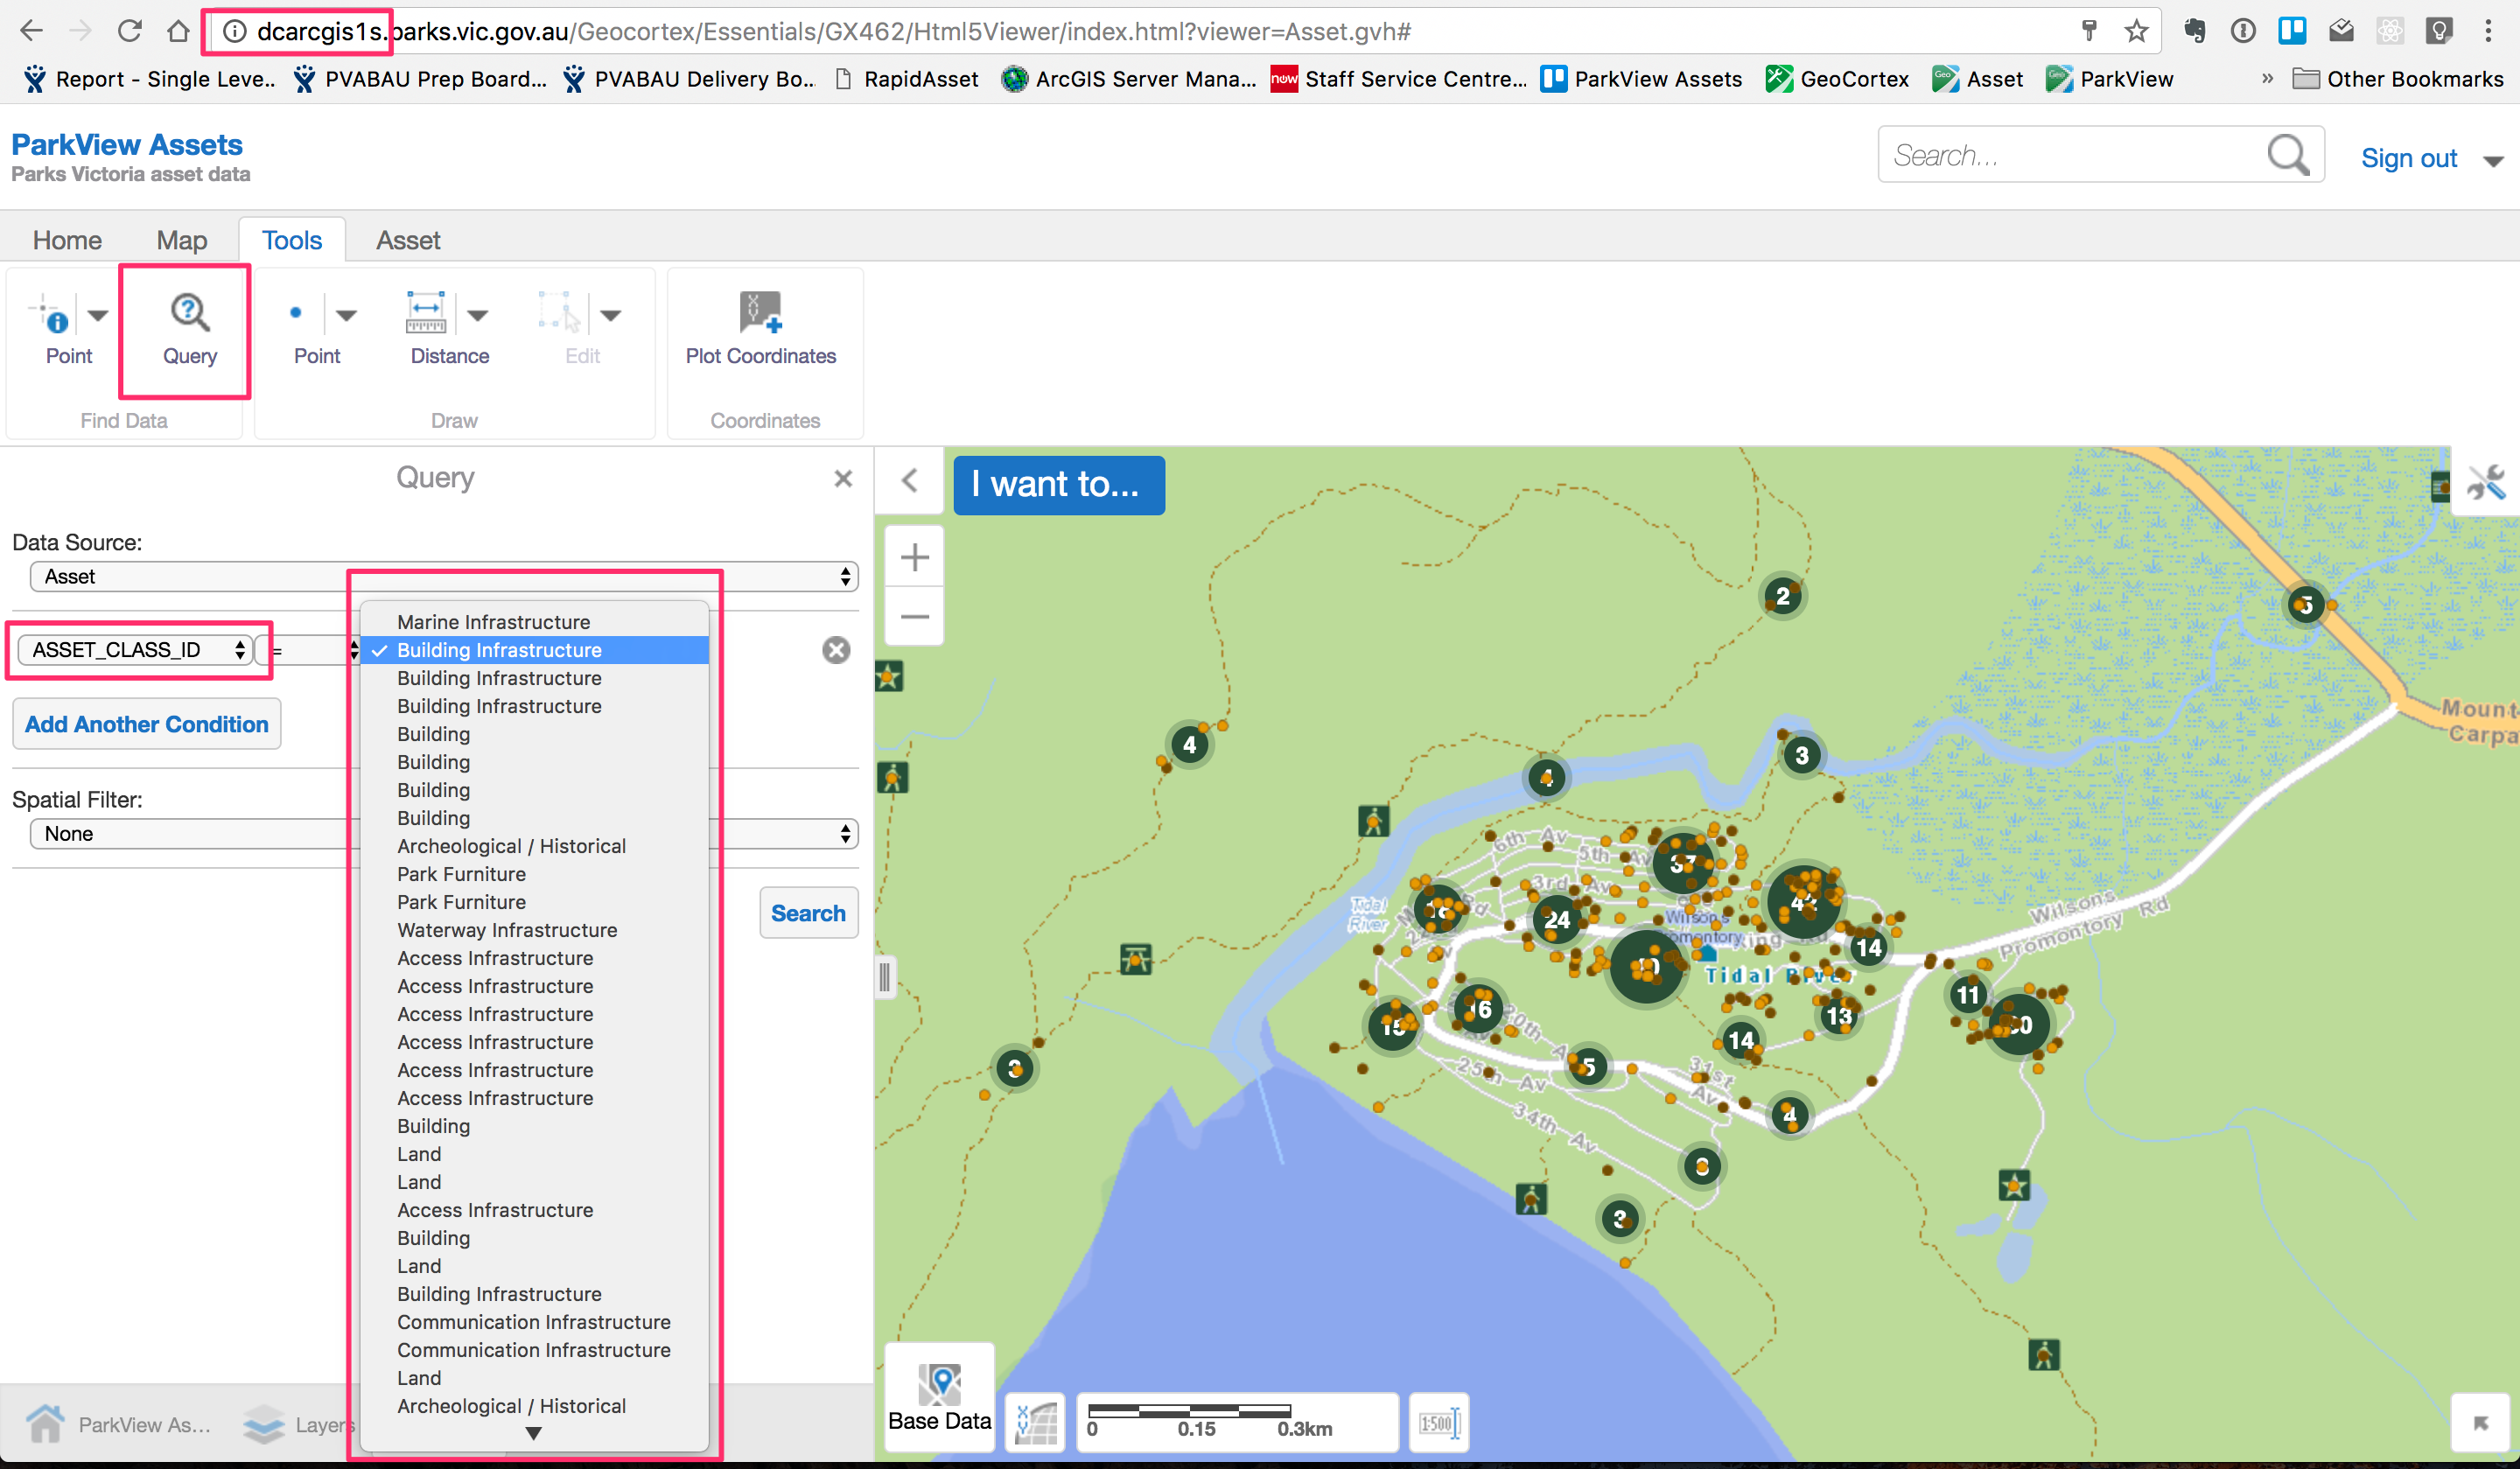Click the search magnifier icon
Viewport: 2520px width, 1469px height.
[2287, 156]
